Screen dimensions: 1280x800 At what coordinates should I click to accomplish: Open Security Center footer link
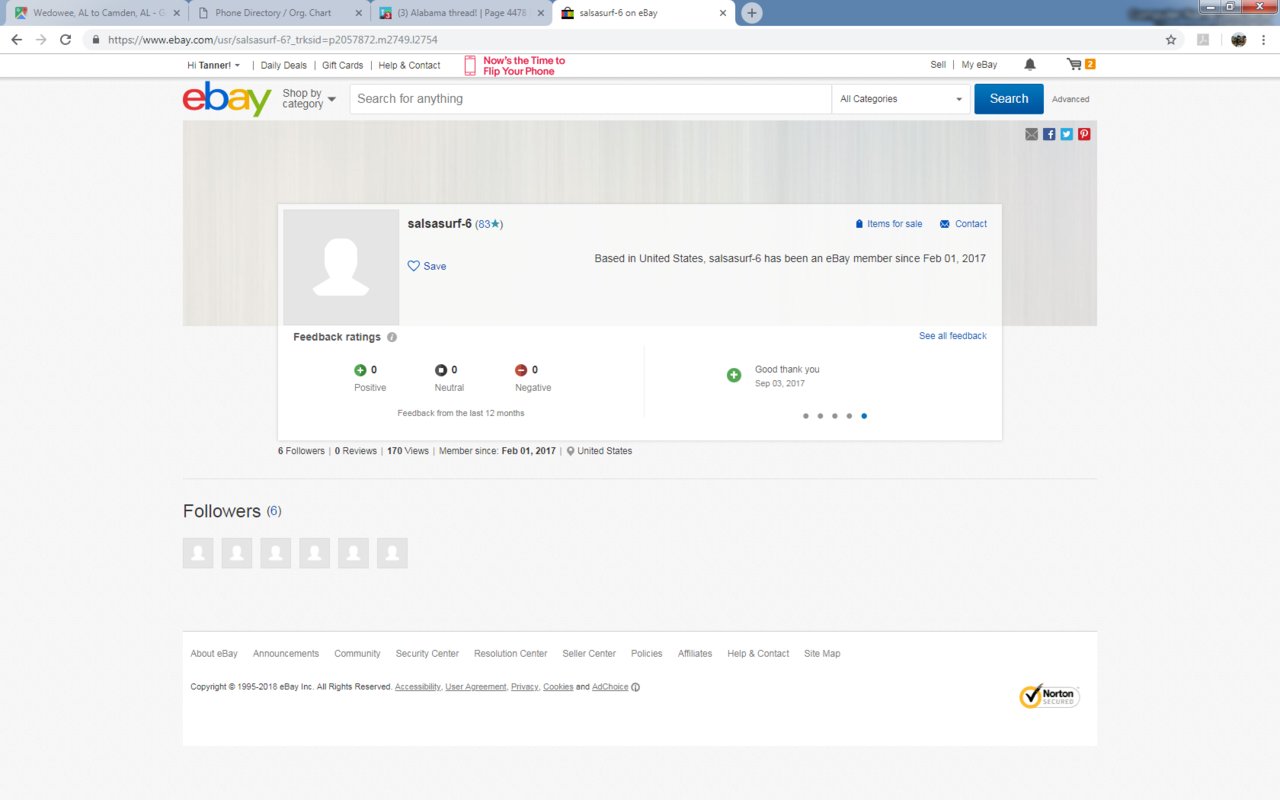[427, 654]
